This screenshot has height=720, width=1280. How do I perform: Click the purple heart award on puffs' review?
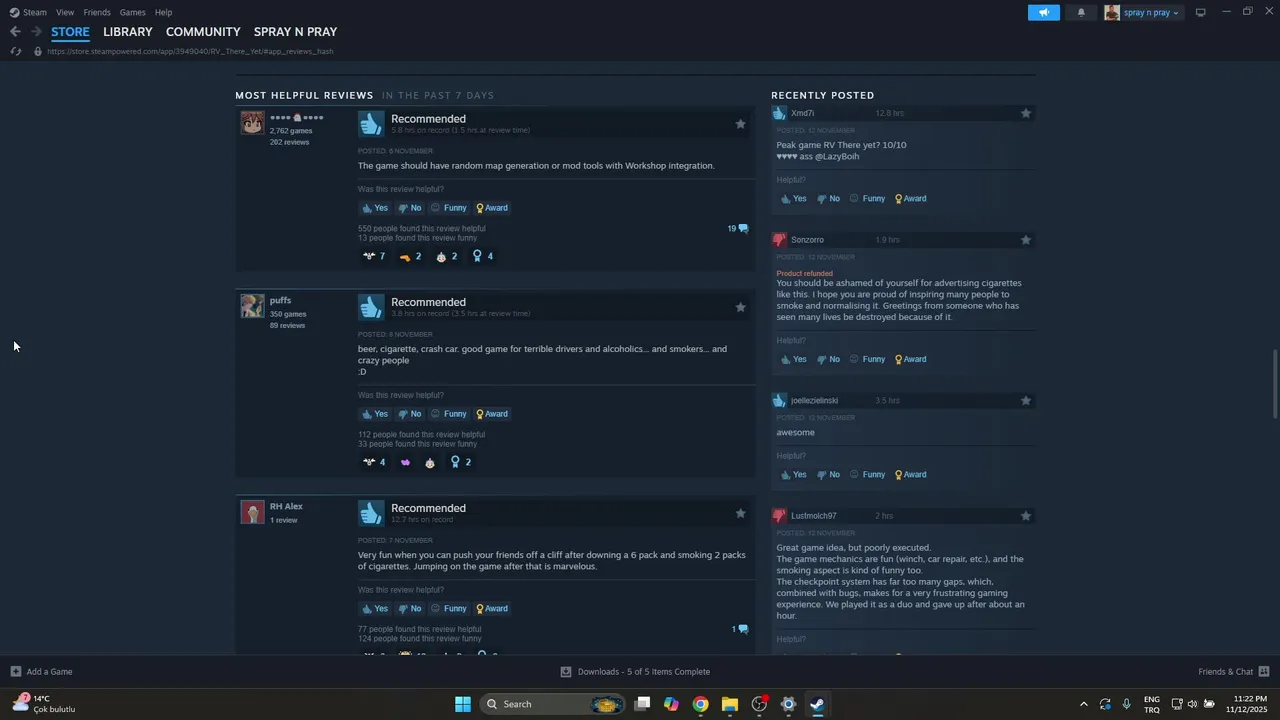[x=405, y=462]
